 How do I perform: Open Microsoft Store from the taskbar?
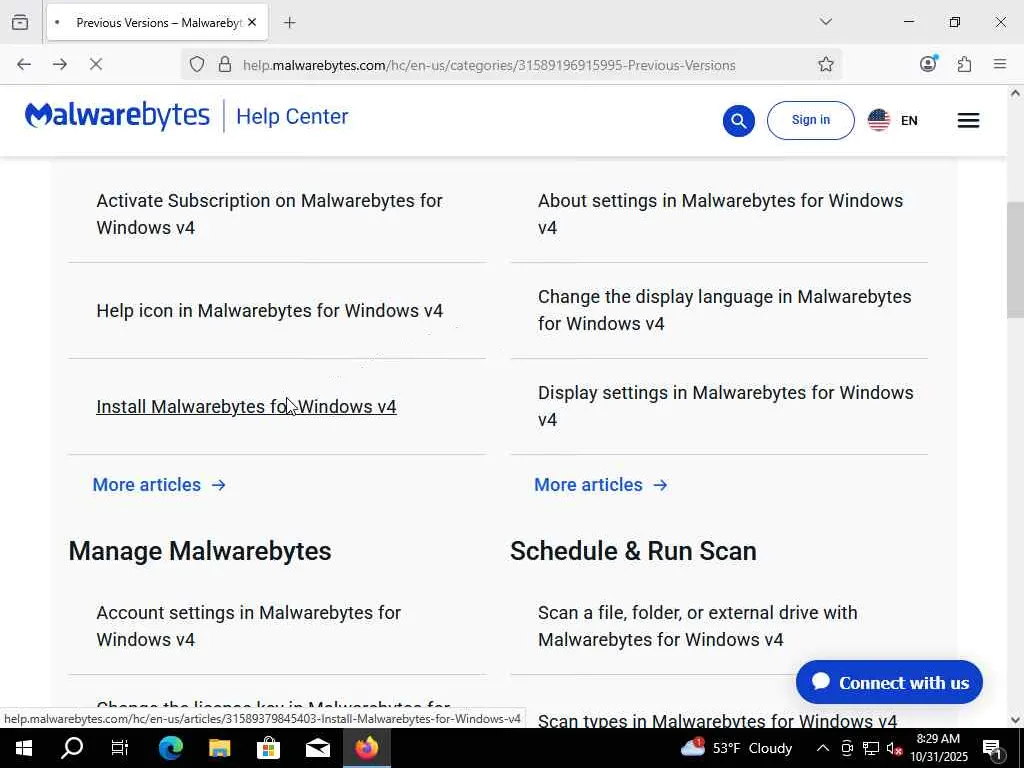pos(268,748)
